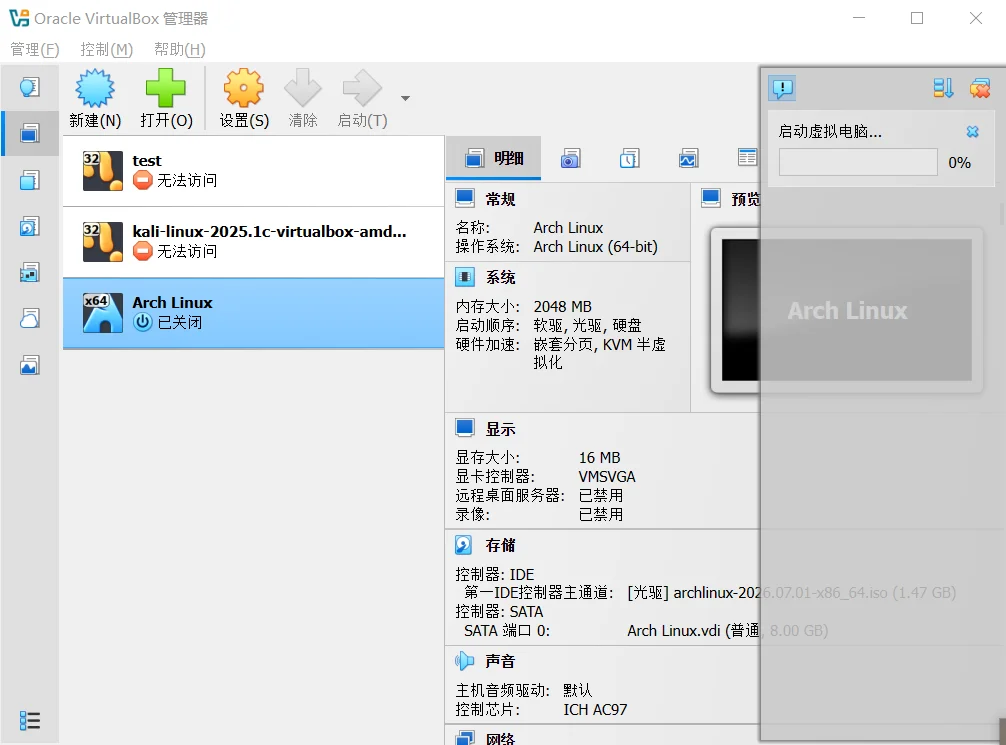The width and height of the screenshot is (1006, 745).
Task: Open 设置(S) settings for the selected machine
Action: point(244,99)
